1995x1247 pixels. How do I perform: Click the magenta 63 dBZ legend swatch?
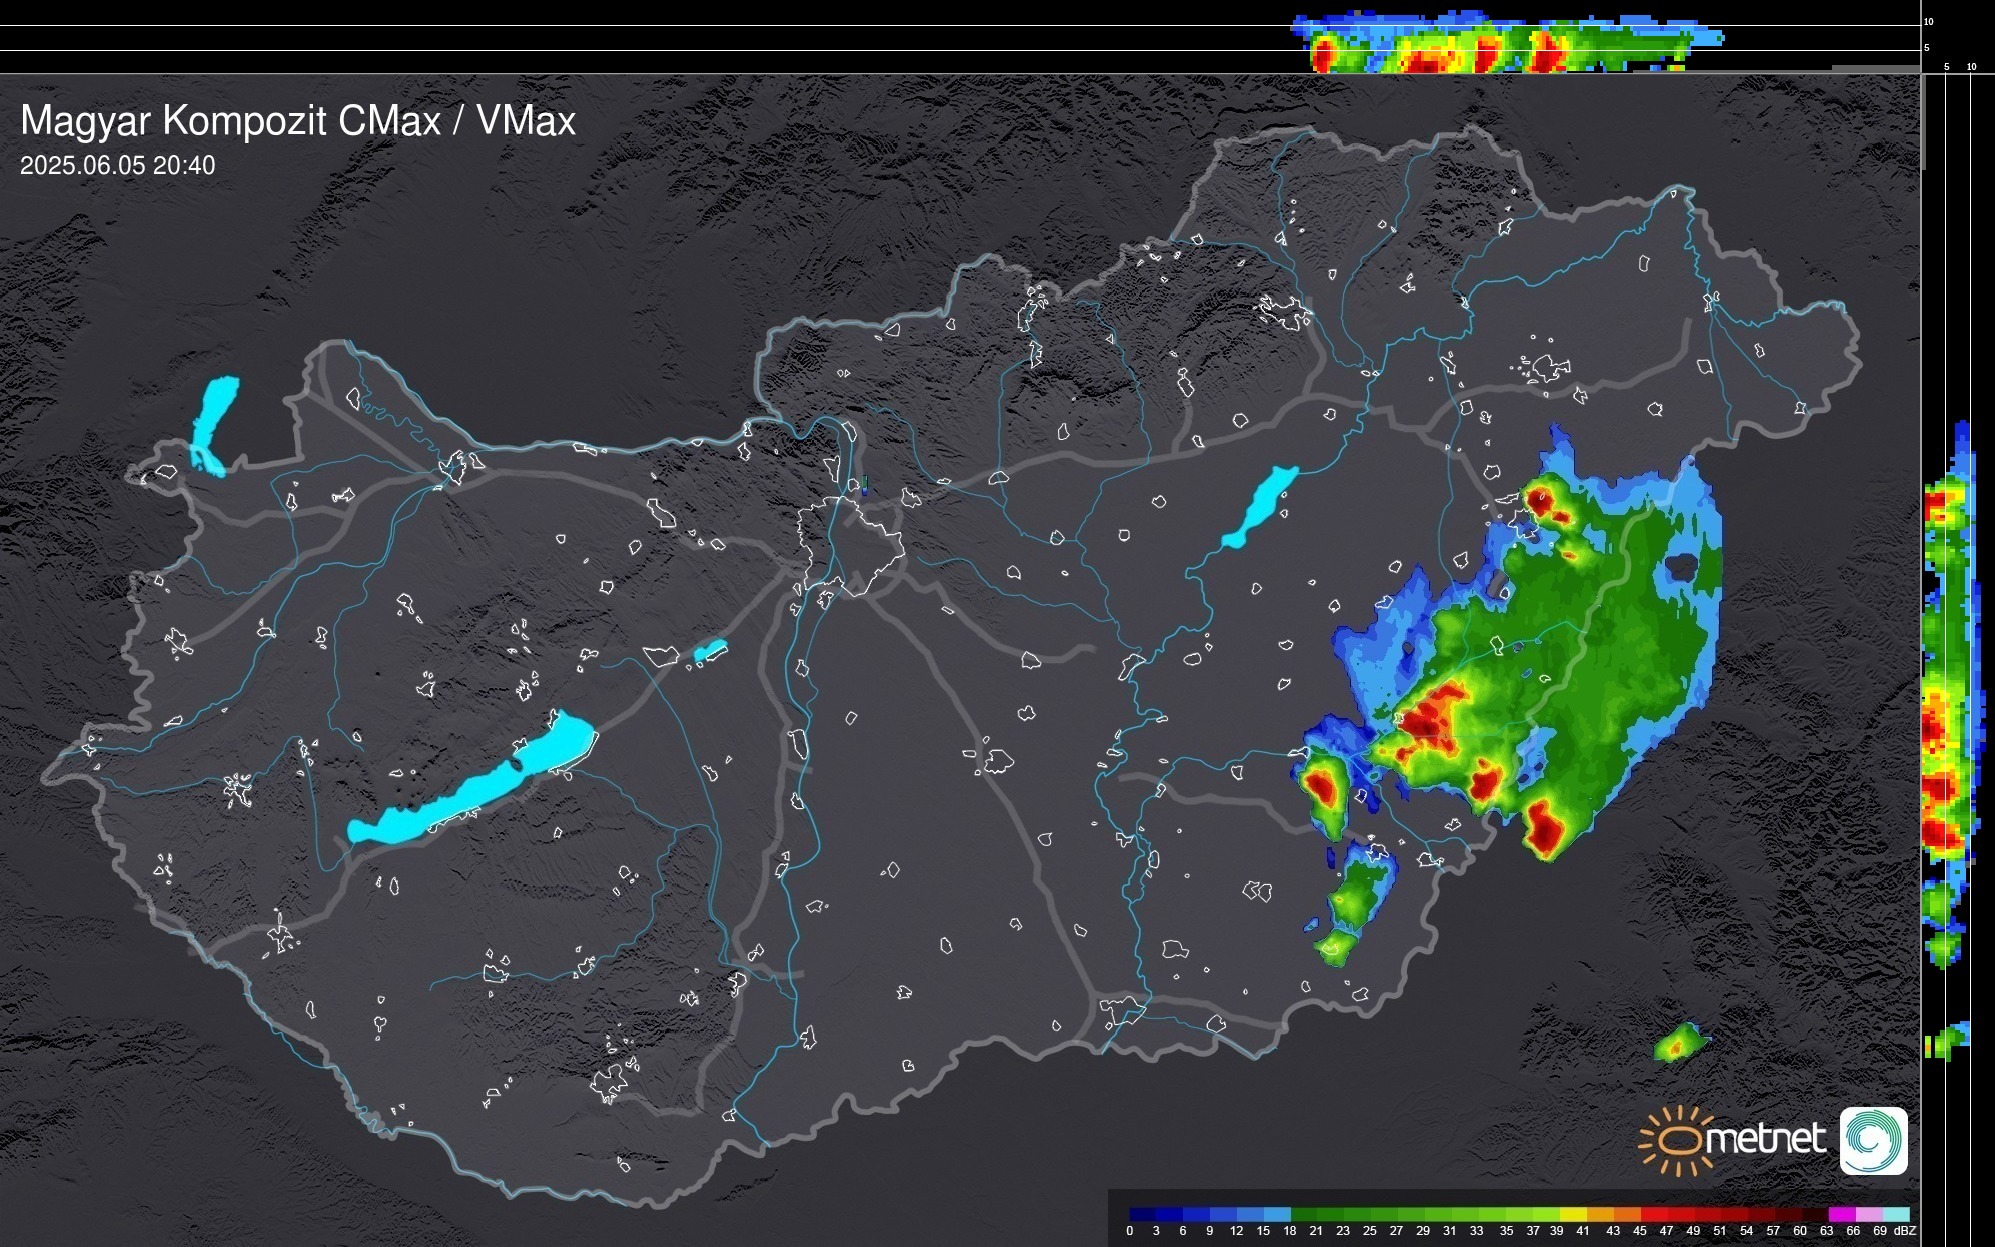(x=1840, y=1214)
